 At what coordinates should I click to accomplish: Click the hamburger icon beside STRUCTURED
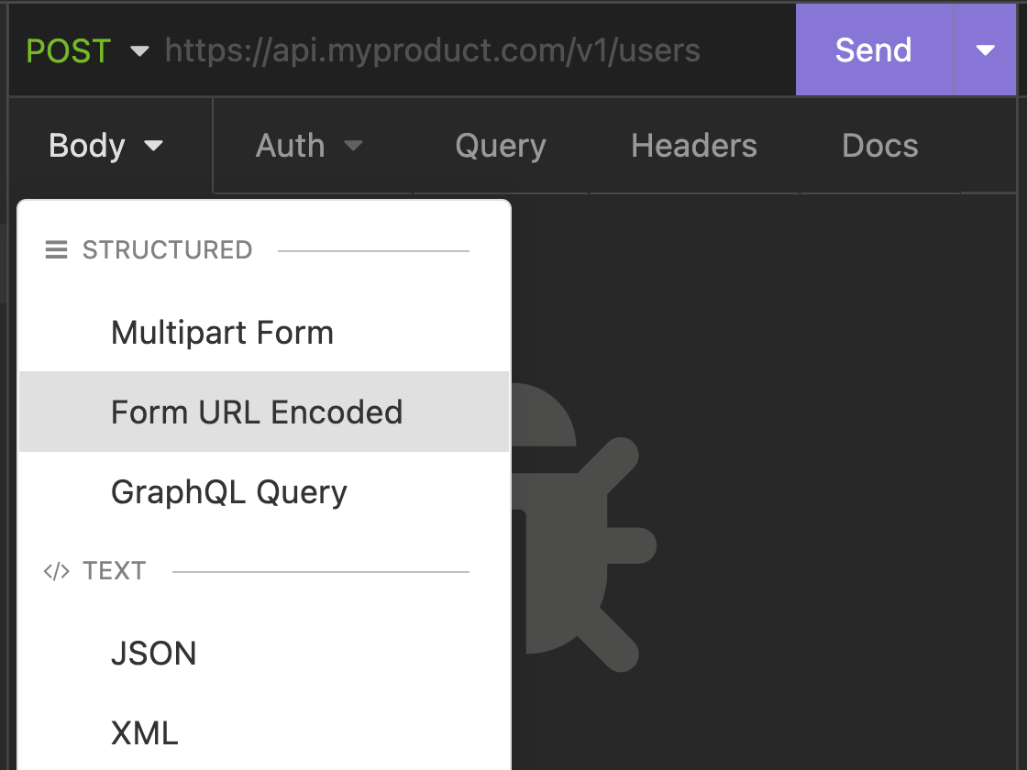coord(56,250)
